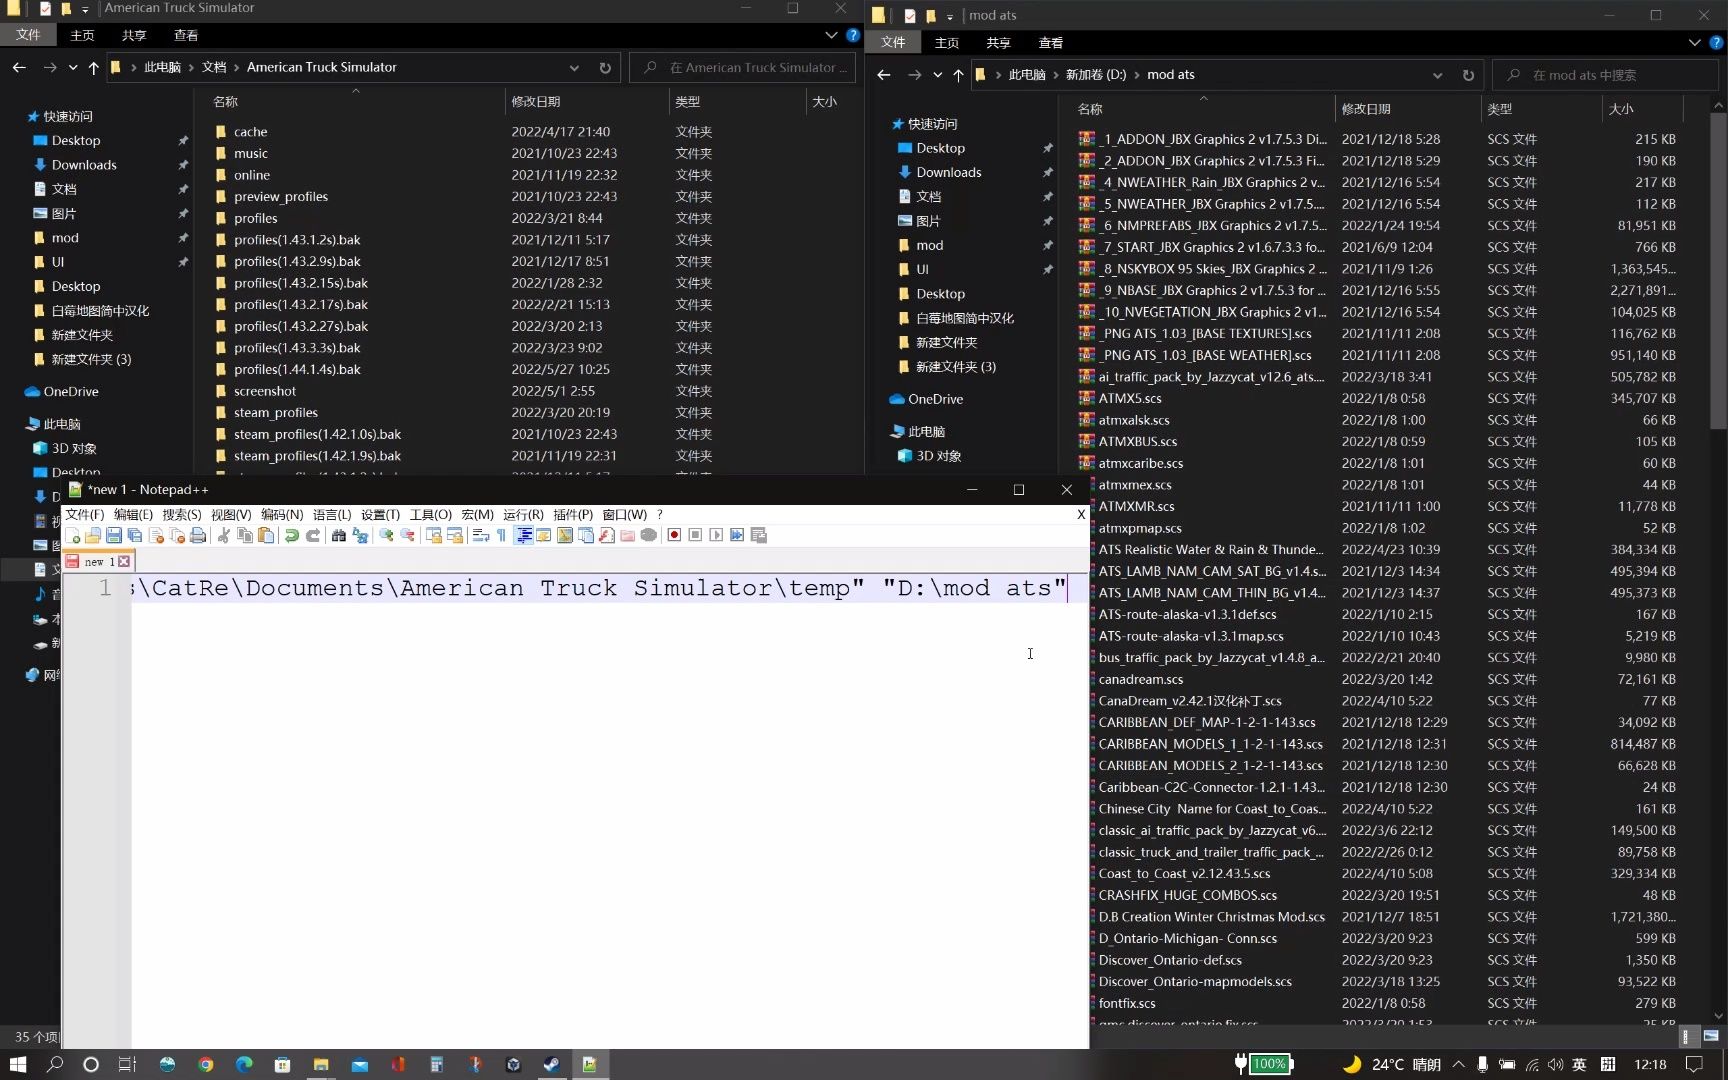Screen dimensions: 1728x1080
Task: Select the 查看 tab in mod ats window
Action: [1051, 43]
